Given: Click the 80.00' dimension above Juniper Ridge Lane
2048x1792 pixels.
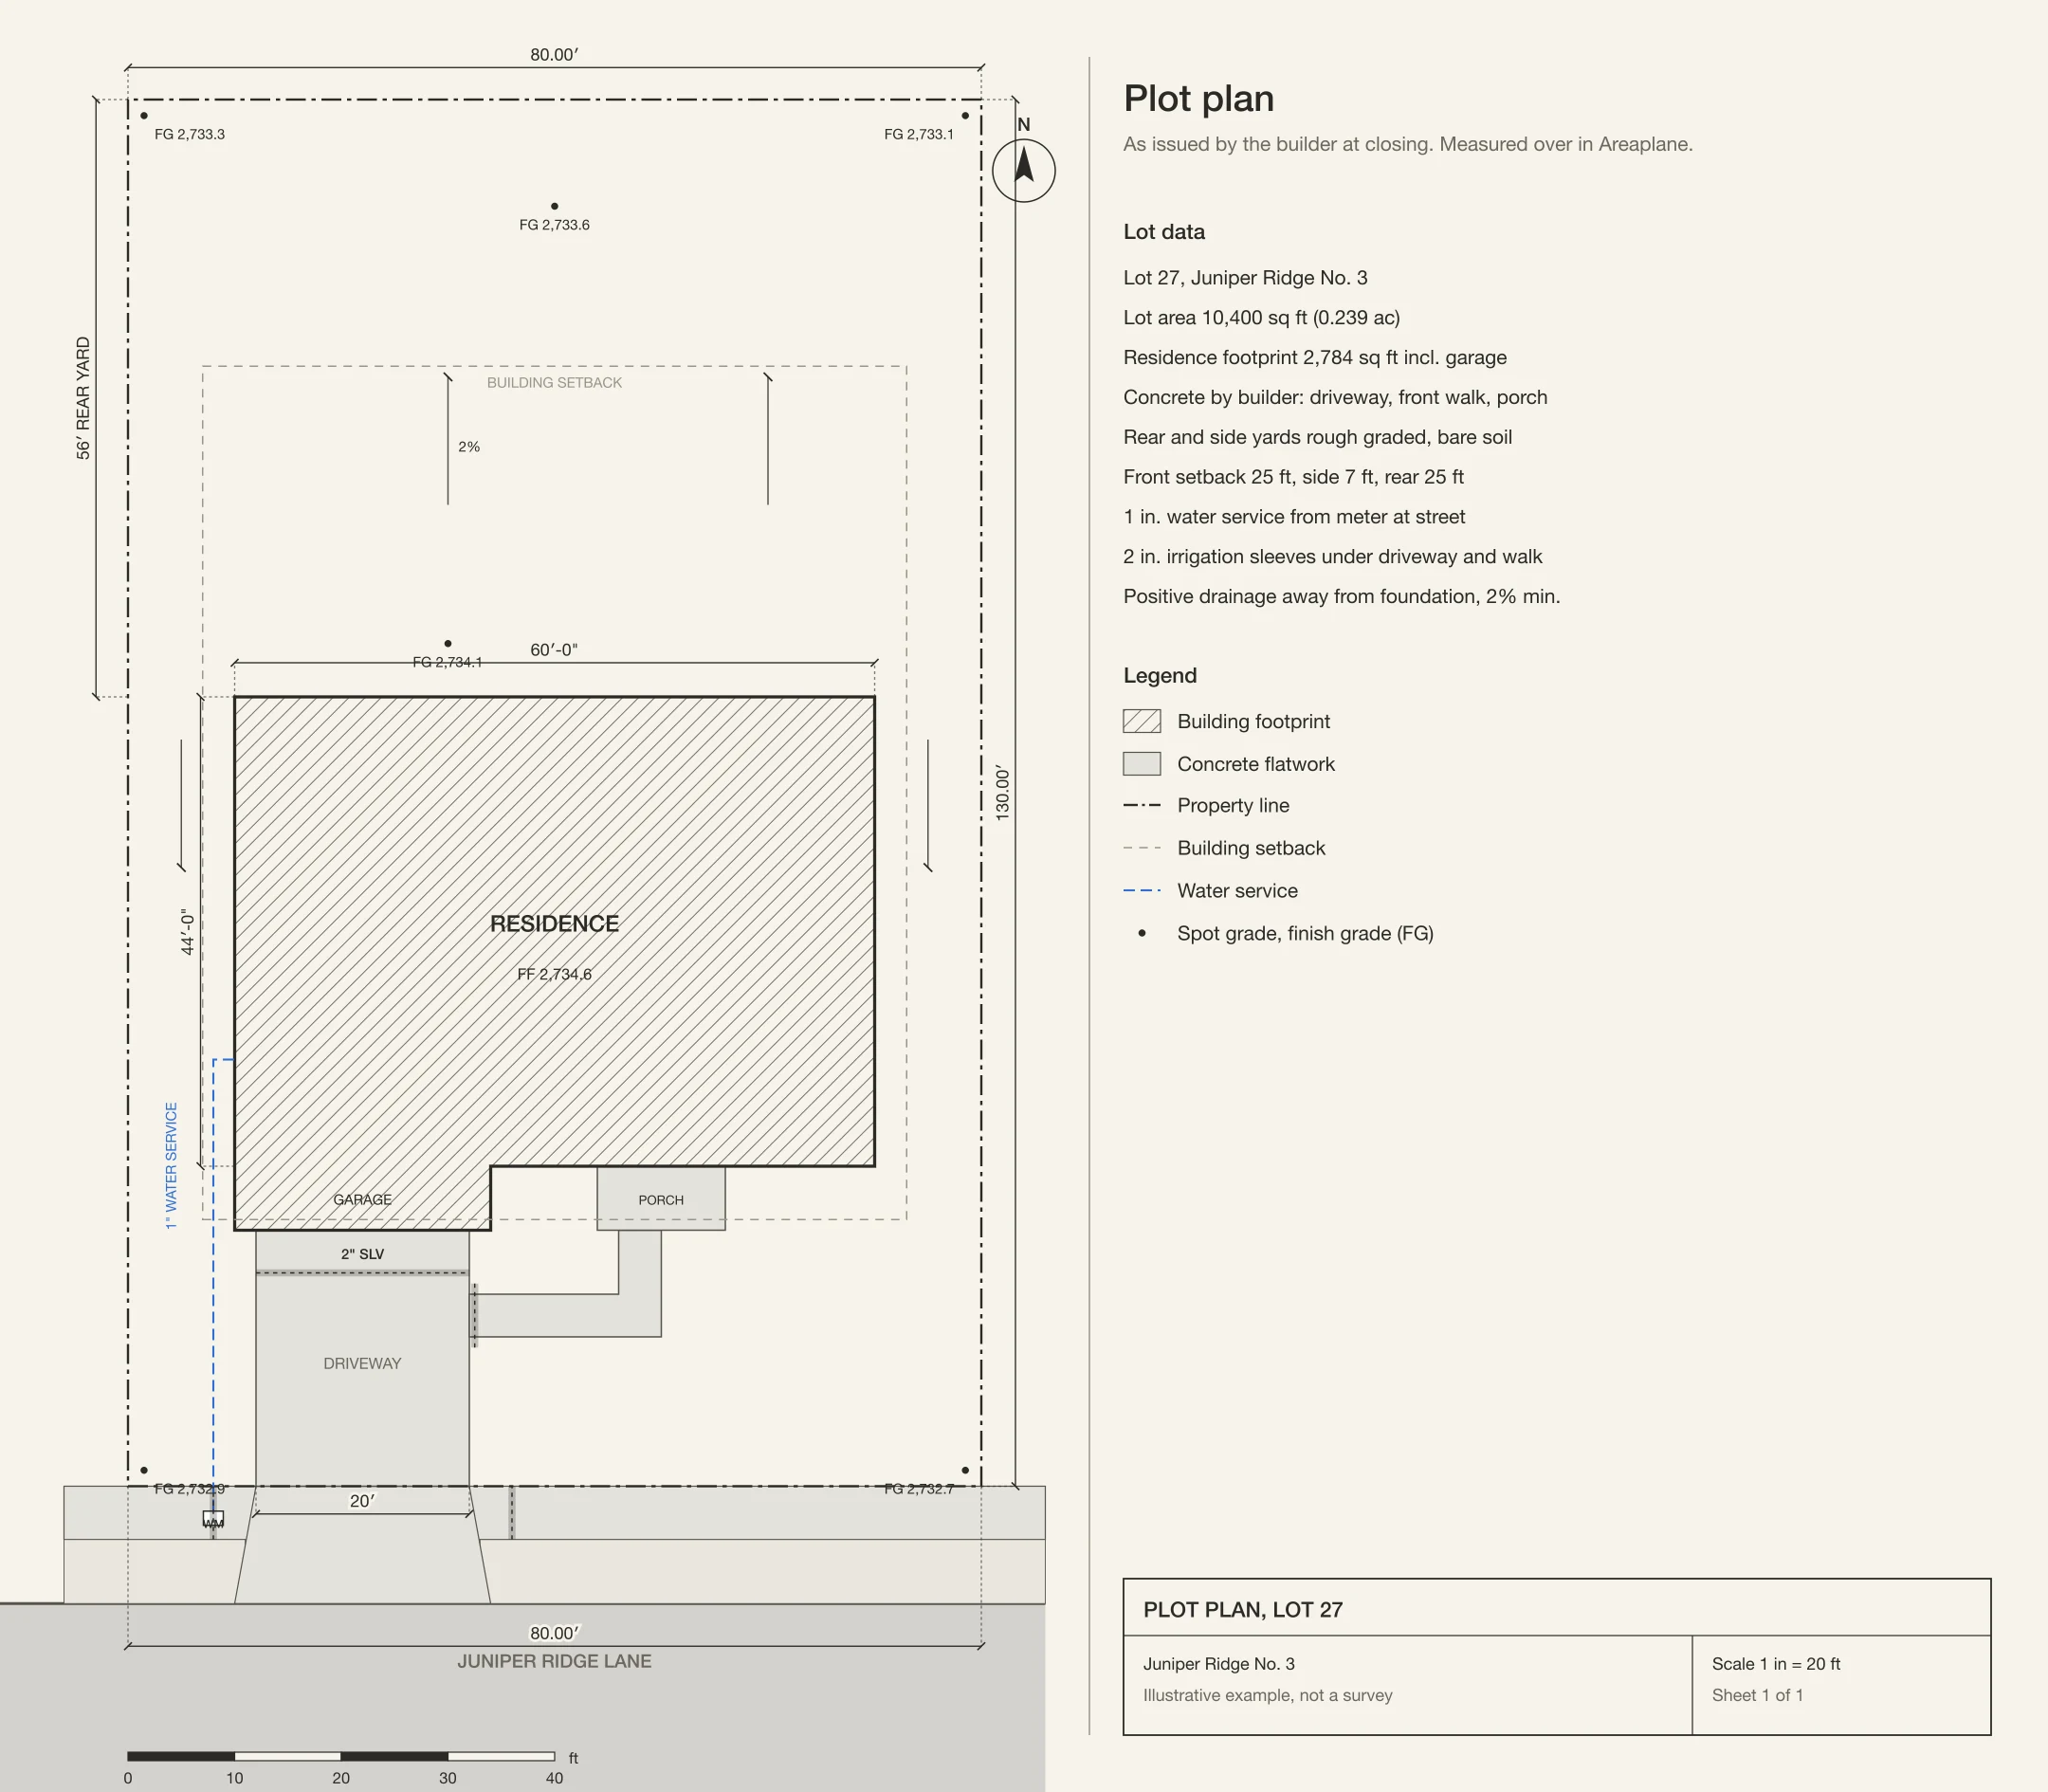Looking at the screenshot, I should click(x=554, y=1633).
